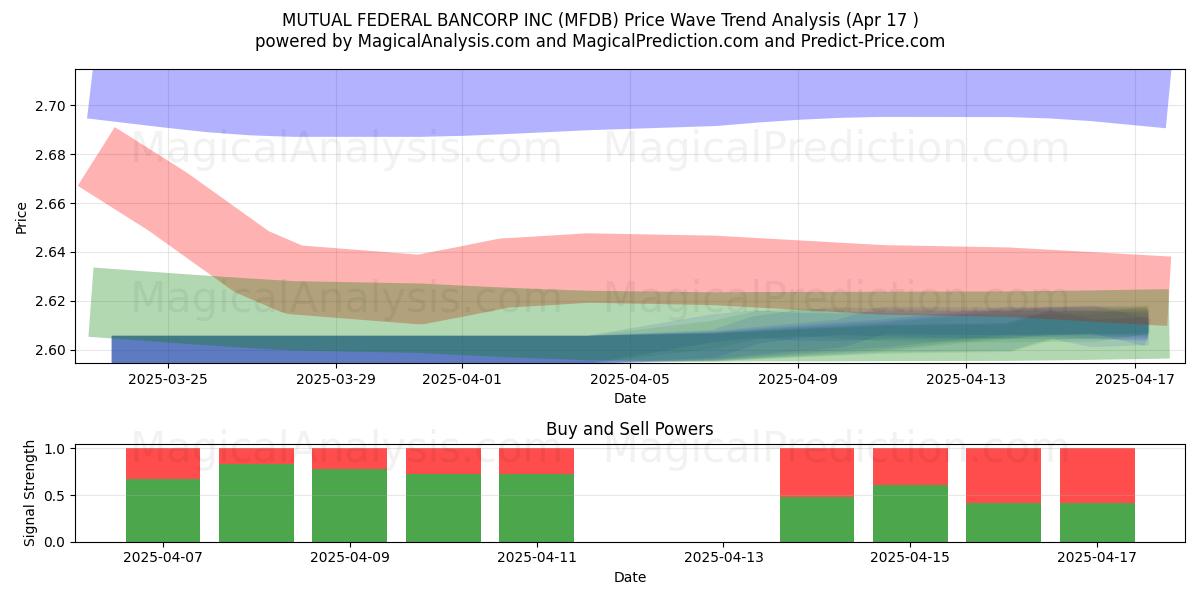
Task: Click the 2025-04-13 date tick in price chart
Action: tap(966, 378)
